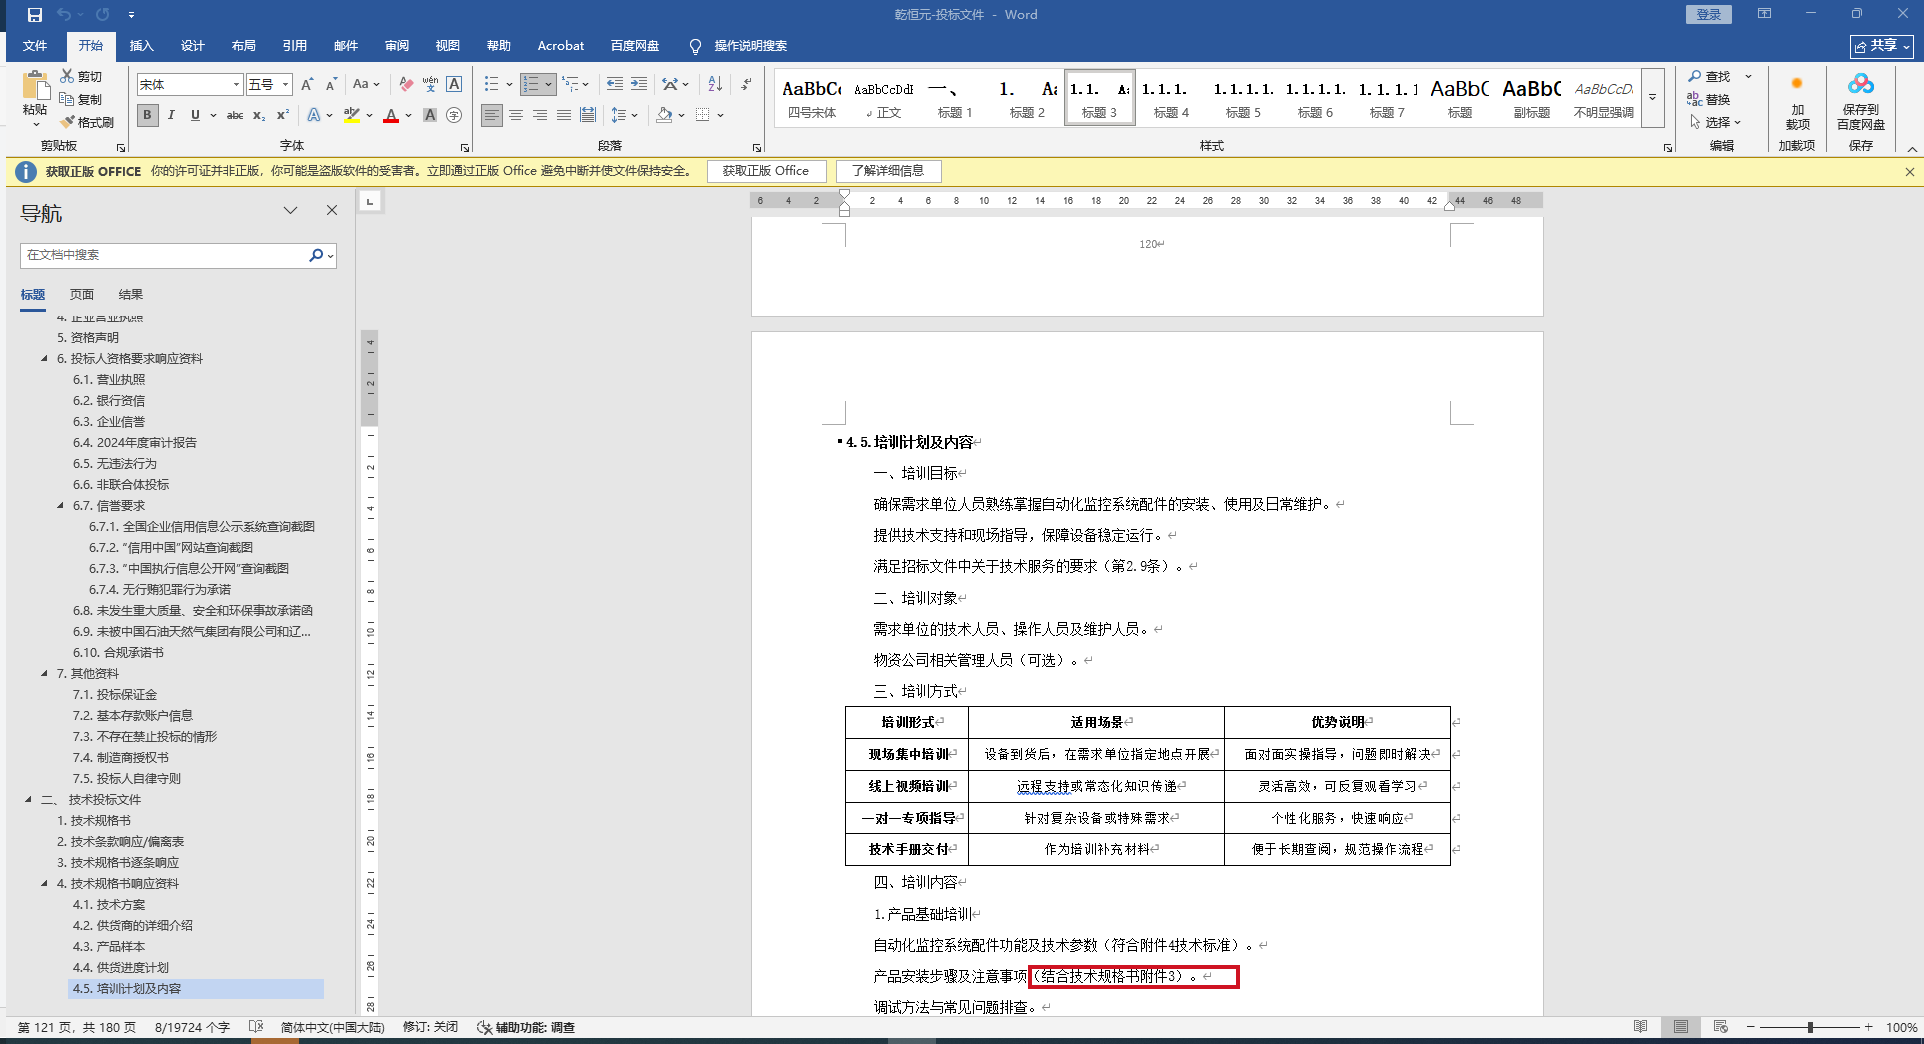Save the document with the floppy disk icon
The width and height of the screenshot is (1924, 1044).
click(35, 15)
